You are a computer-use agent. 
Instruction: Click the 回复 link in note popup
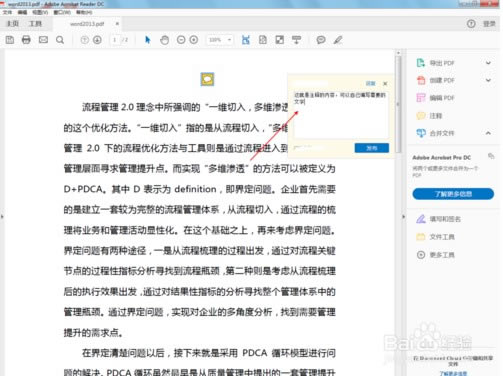tap(371, 83)
